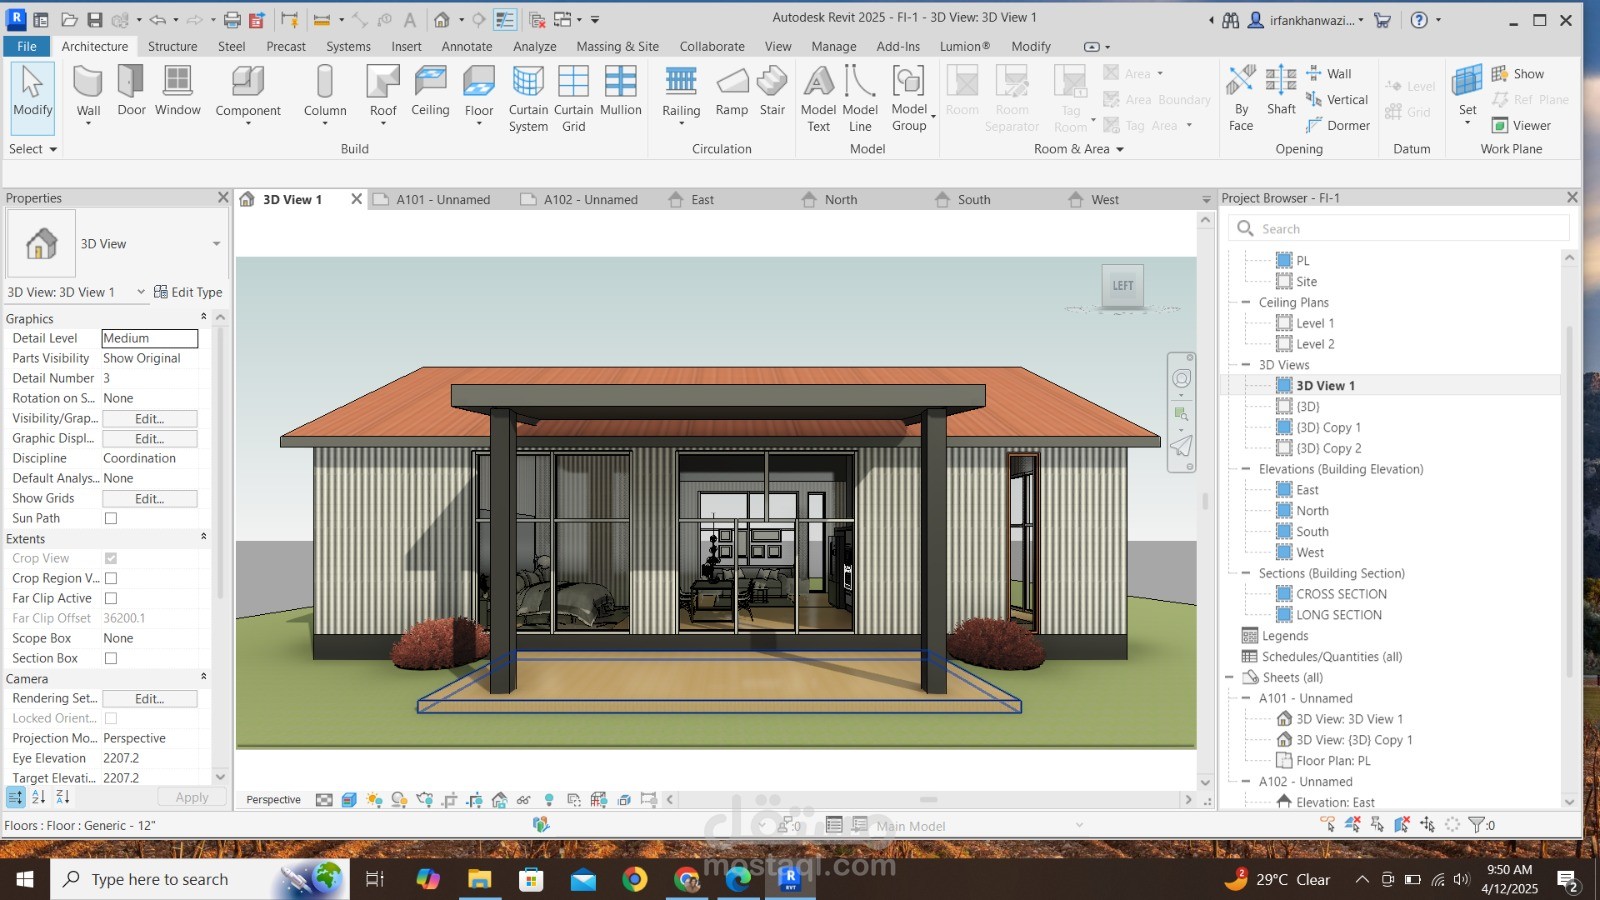Check the Crop View option
1600x900 pixels.
point(110,558)
